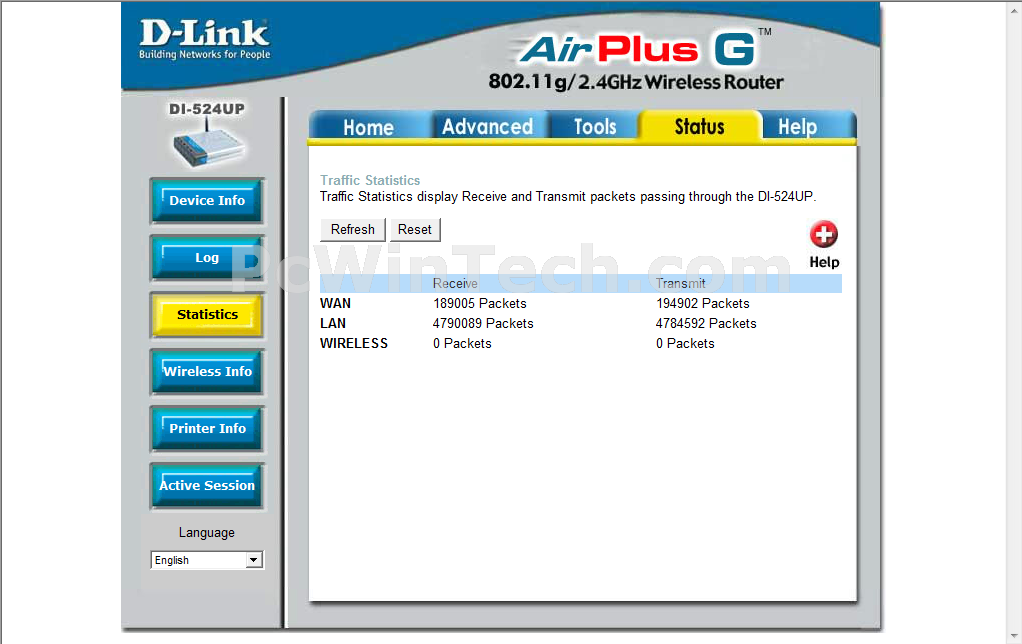Click the AirPlus G product logo
1022x644 pixels.
(639, 50)
